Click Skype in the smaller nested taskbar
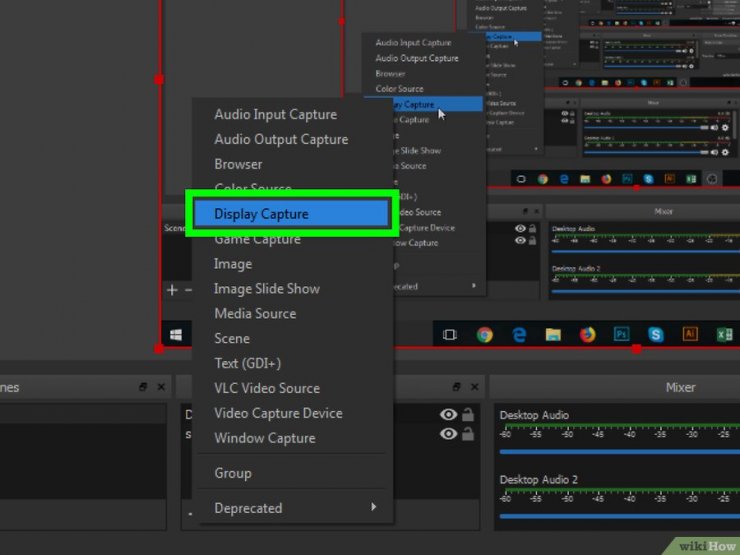 [x=648, y=179]
